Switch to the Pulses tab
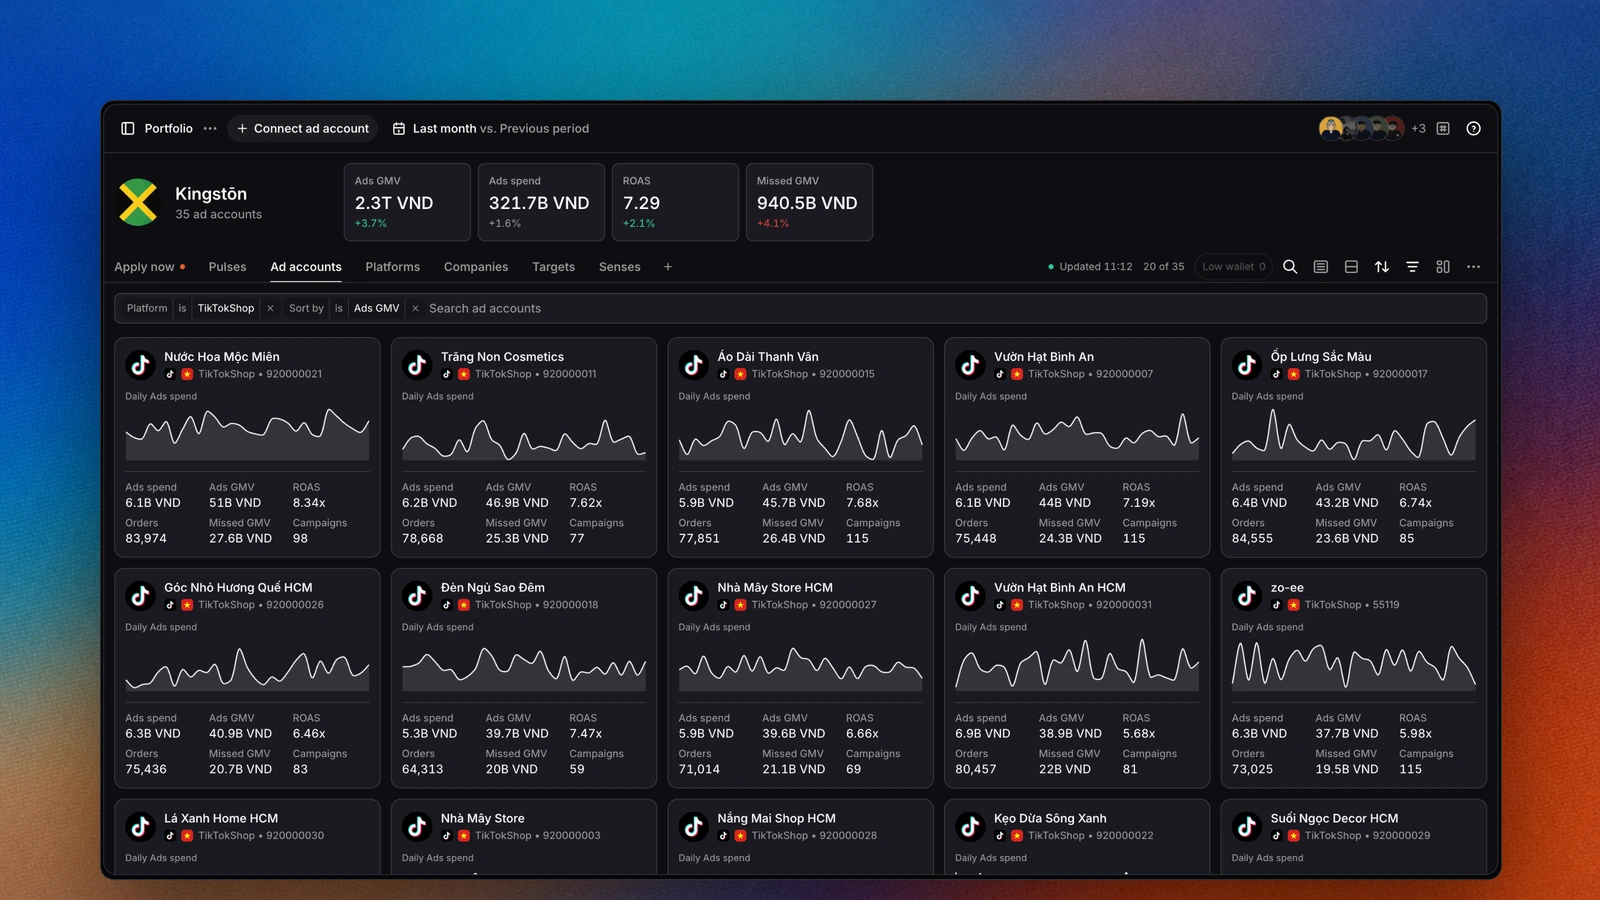 227,267
